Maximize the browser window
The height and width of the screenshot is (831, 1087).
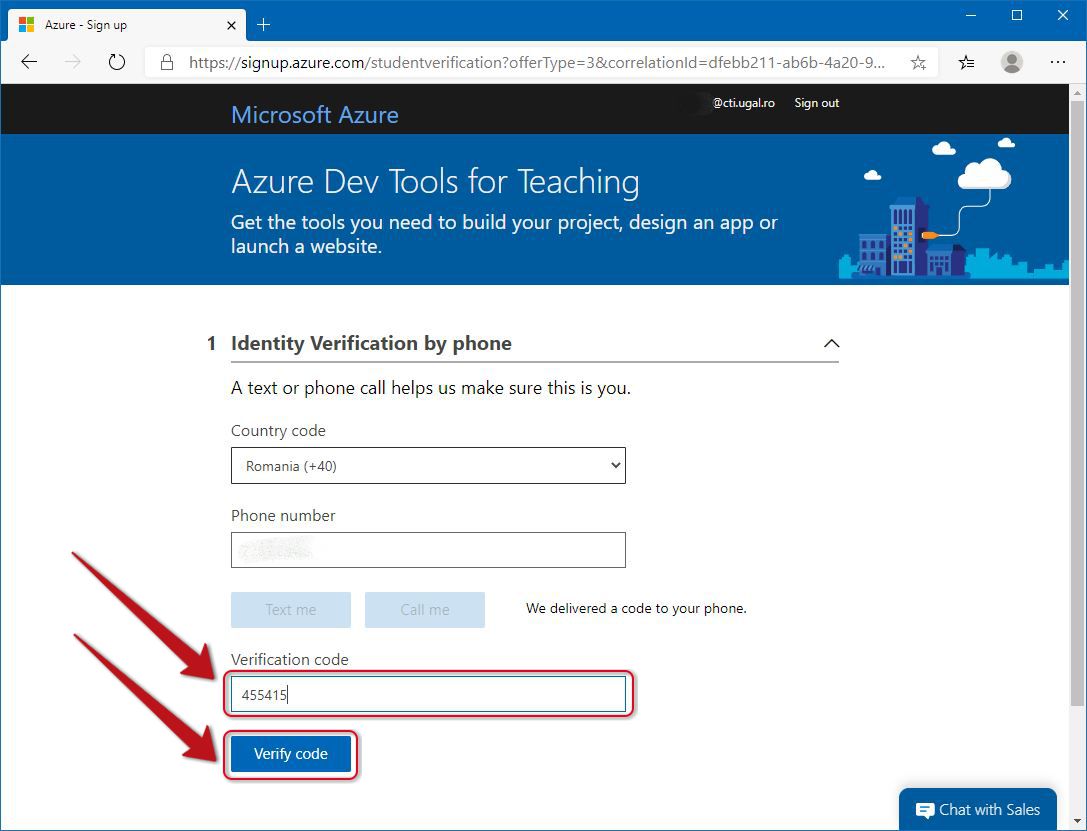point(1016,15)
